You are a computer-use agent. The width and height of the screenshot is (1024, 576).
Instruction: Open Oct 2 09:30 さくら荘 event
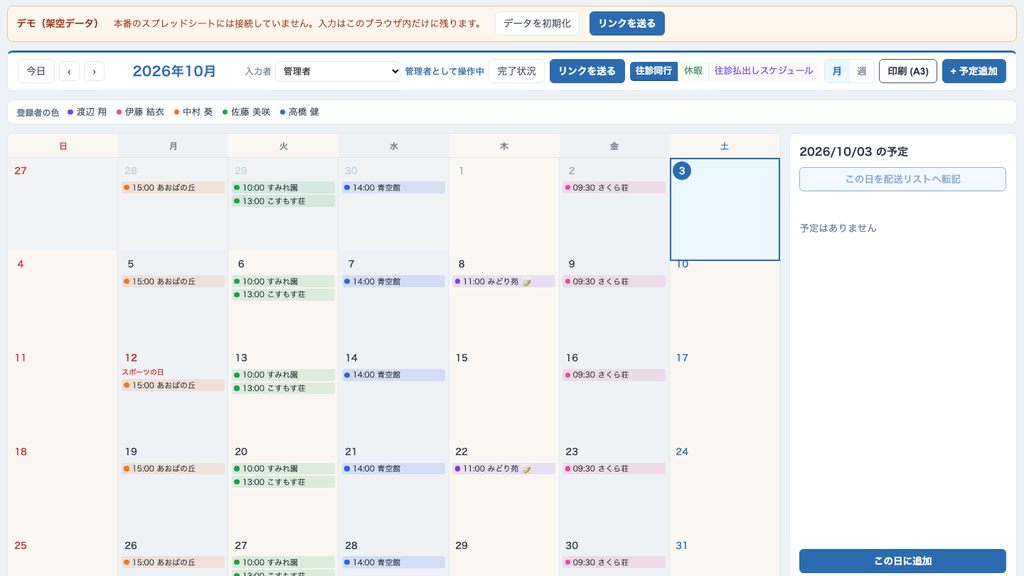pyautogui.click(x=614, y=188)
